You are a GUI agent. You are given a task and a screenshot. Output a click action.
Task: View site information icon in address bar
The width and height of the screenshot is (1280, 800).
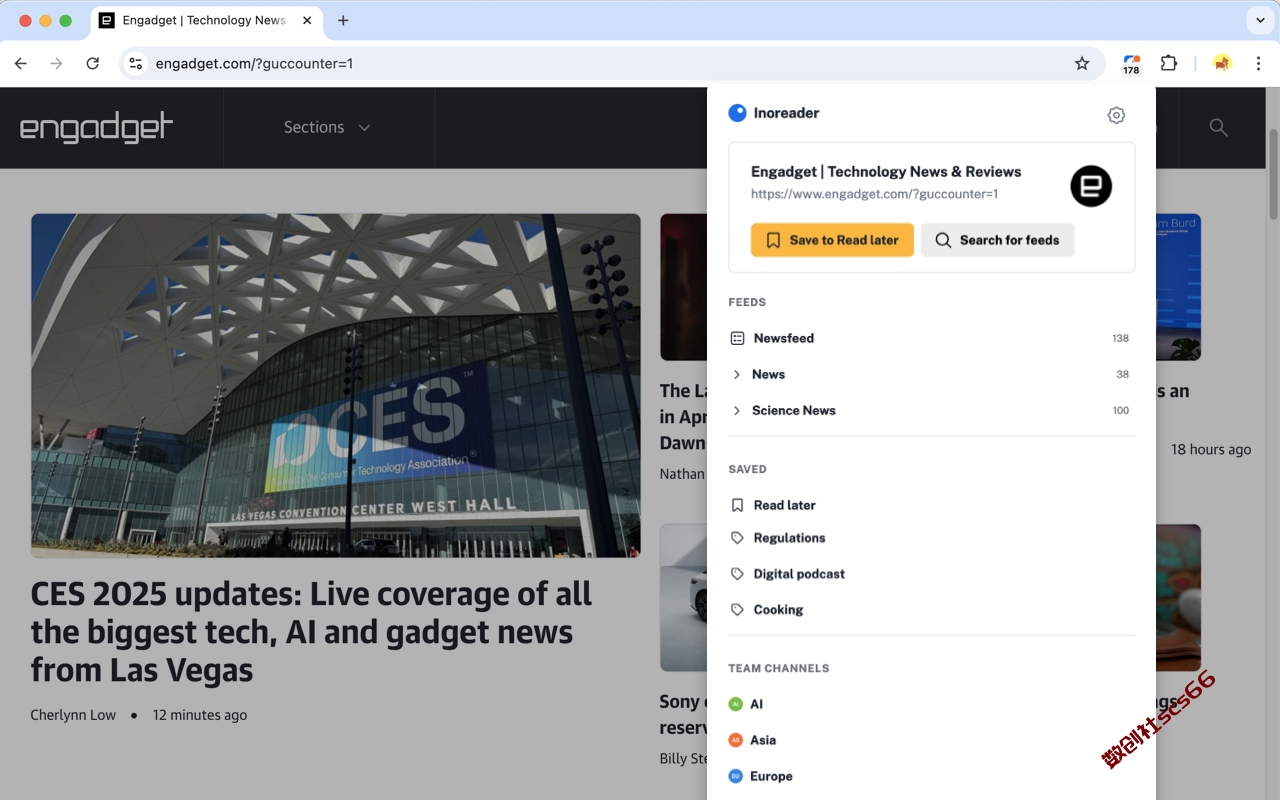point(136,63)
